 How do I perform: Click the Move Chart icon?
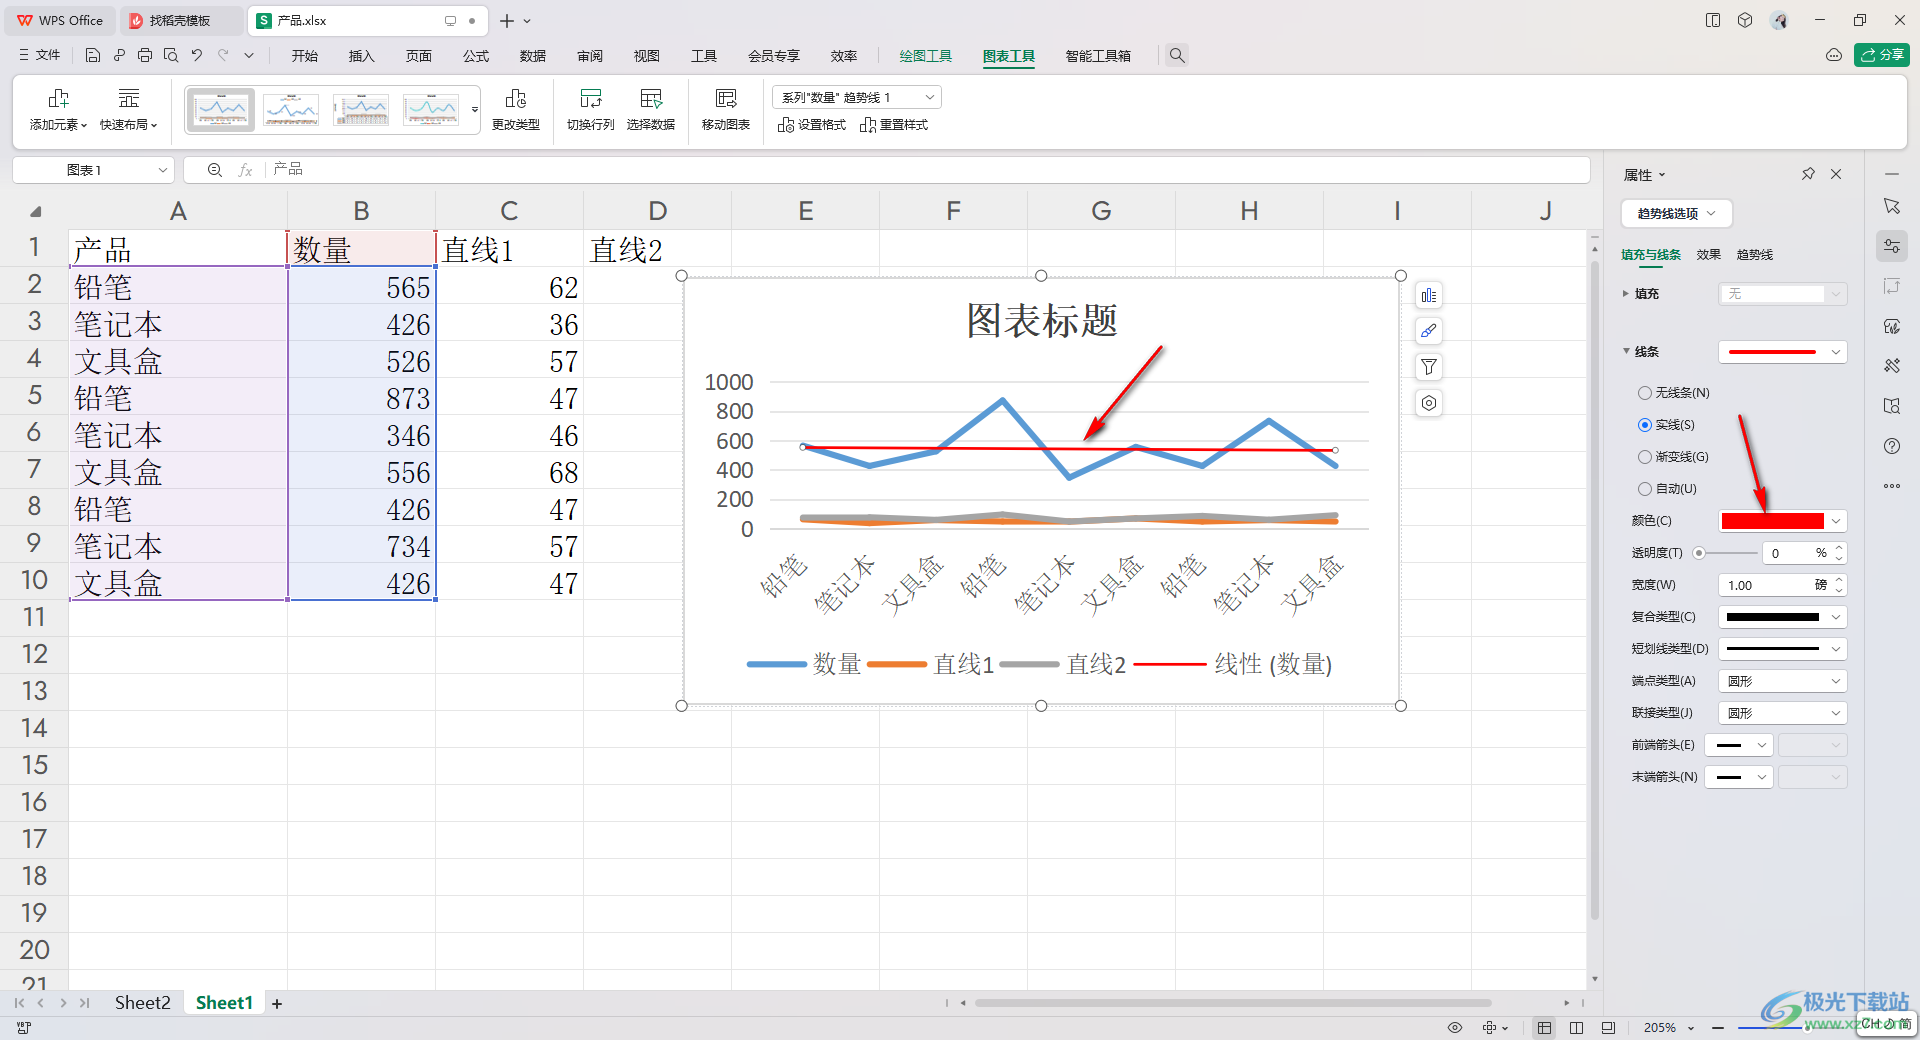tap(725, 99)
